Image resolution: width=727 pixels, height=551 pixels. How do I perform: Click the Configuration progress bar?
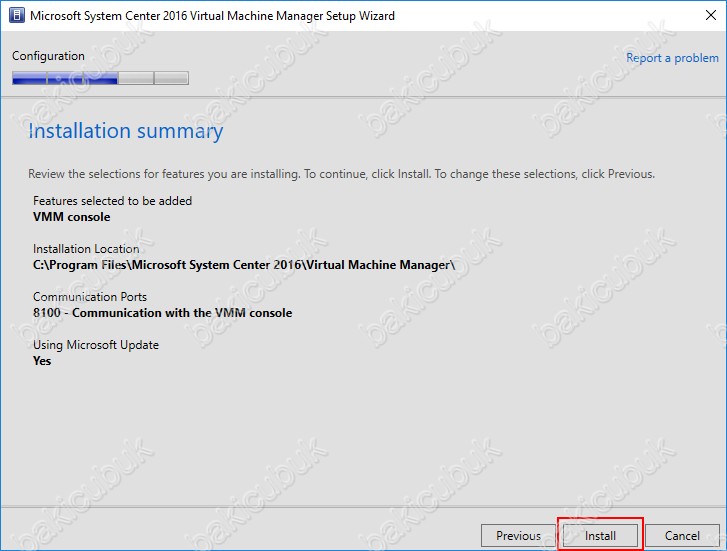pyautogui.click(x=100, y=78)
